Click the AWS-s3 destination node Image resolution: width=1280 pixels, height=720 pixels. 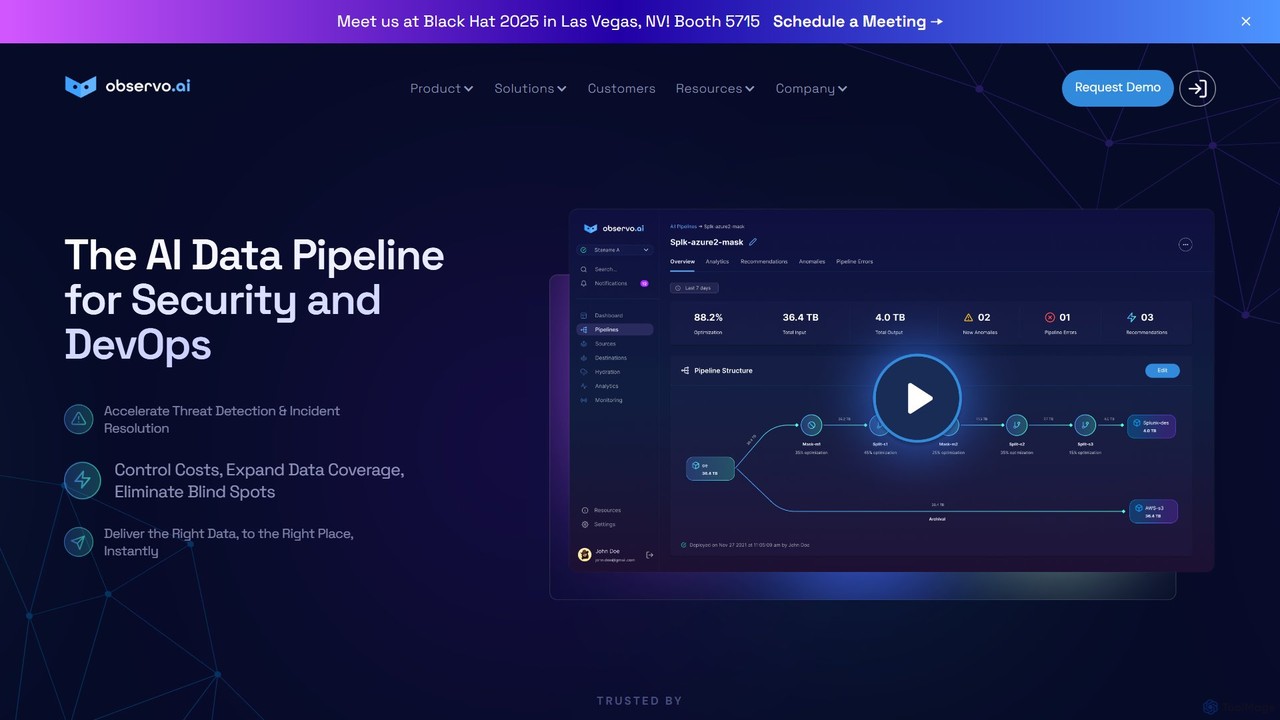pyautogui.click(x=1153, y=512)
